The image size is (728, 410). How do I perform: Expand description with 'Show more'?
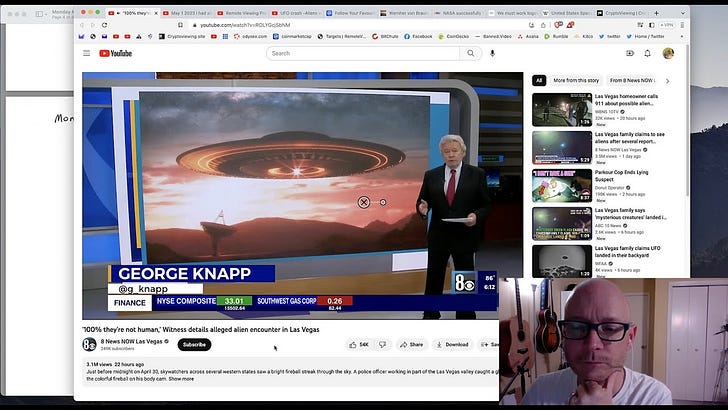[181, 379]
